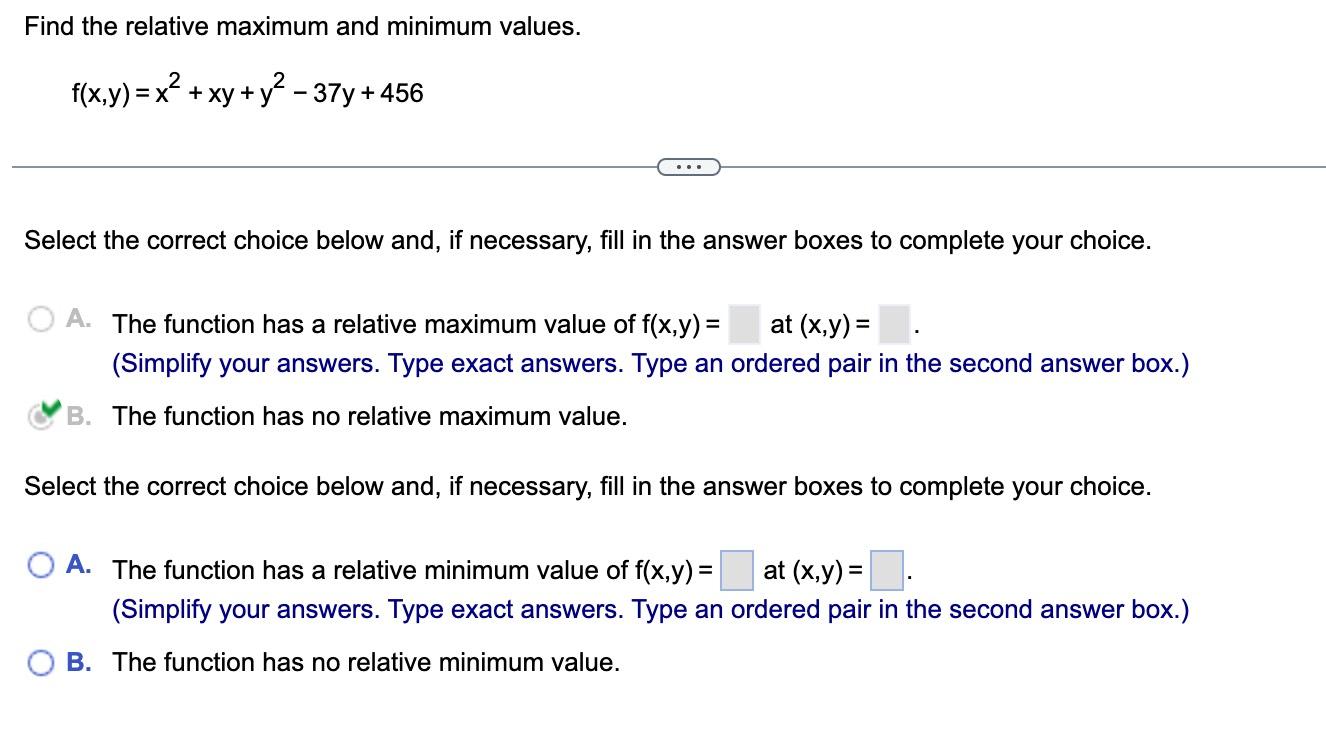Select the function definition f(x,y) text

click(248, 93)
